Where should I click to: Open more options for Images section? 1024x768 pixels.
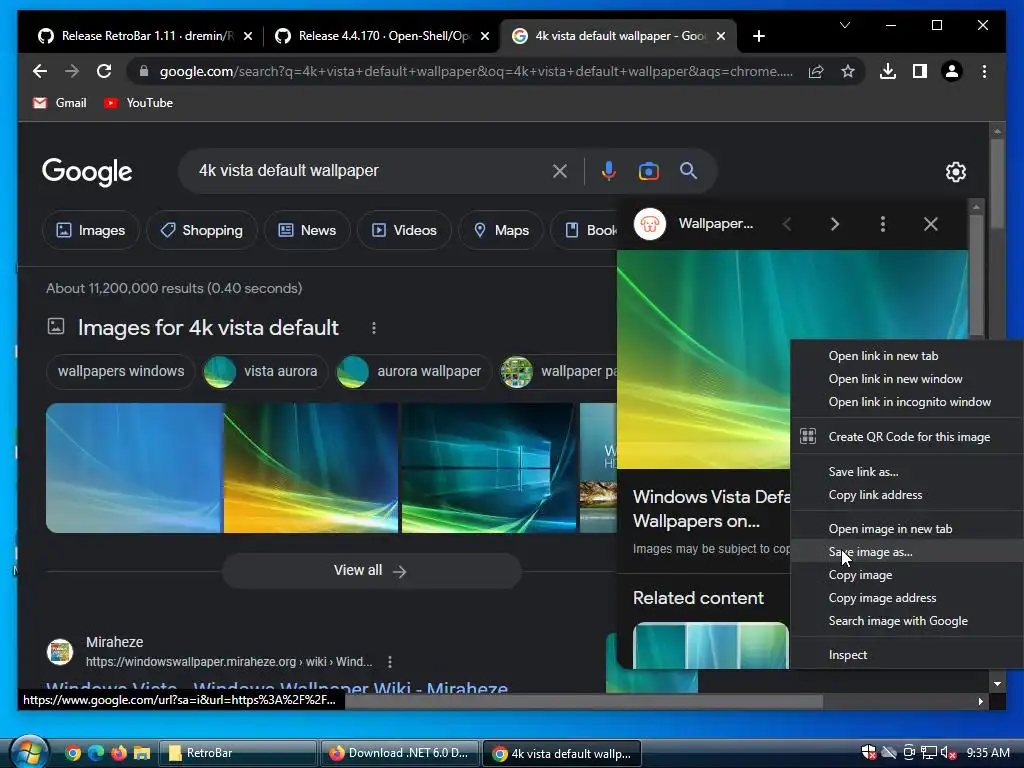tap(374, 328)
